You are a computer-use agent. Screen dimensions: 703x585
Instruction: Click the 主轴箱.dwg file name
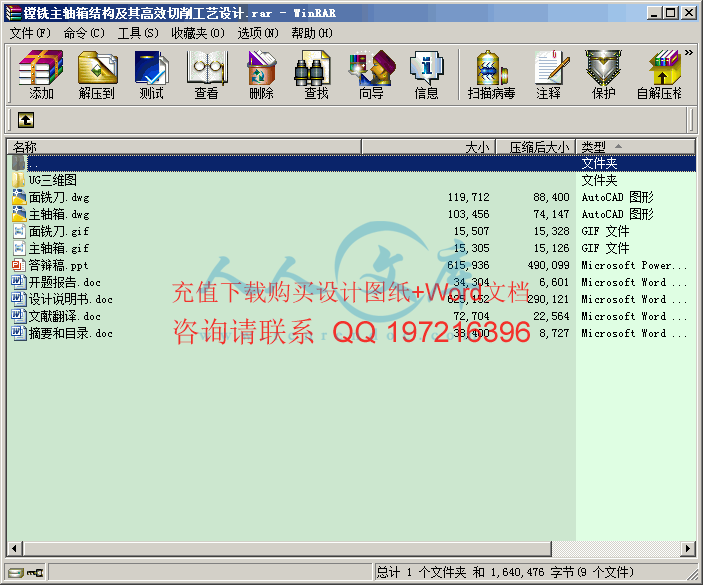pos(59,214)
